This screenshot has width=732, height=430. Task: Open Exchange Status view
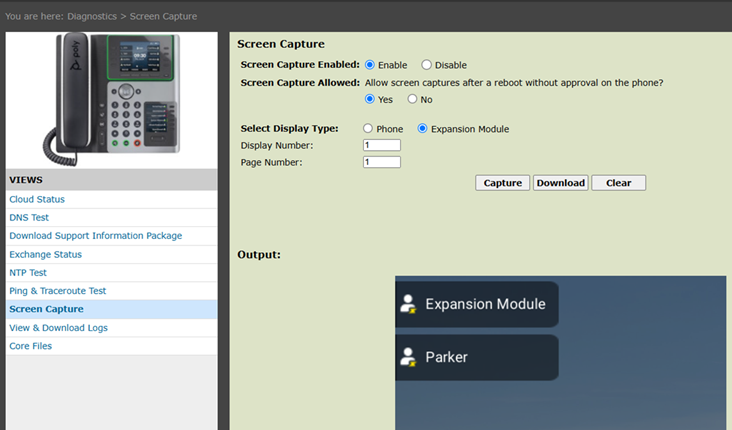point(45,254)
